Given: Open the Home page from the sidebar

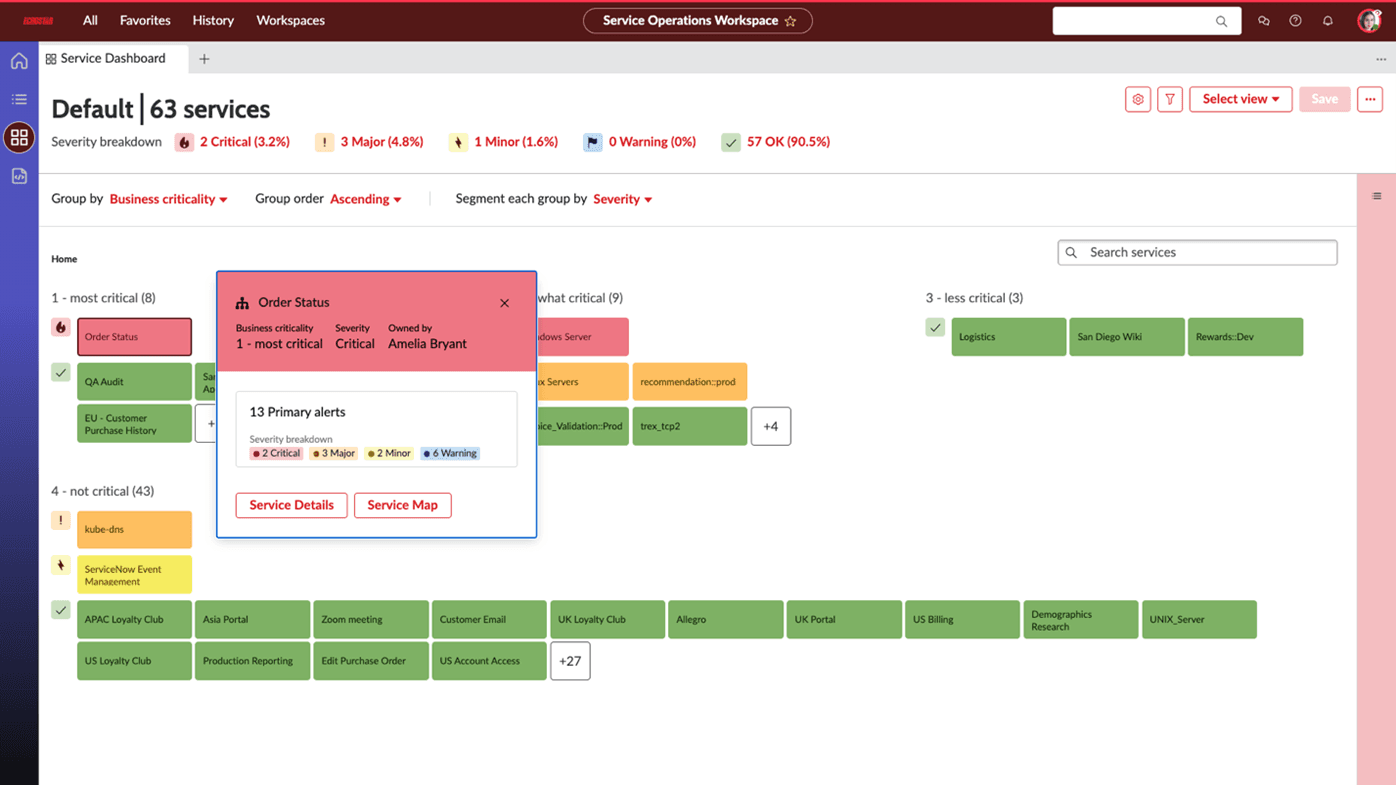Looking at the screenshot, I should pos(18,60).
